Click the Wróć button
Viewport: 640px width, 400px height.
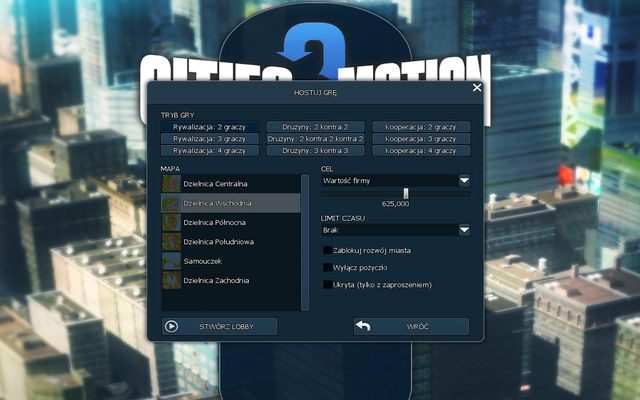[411, 327]
